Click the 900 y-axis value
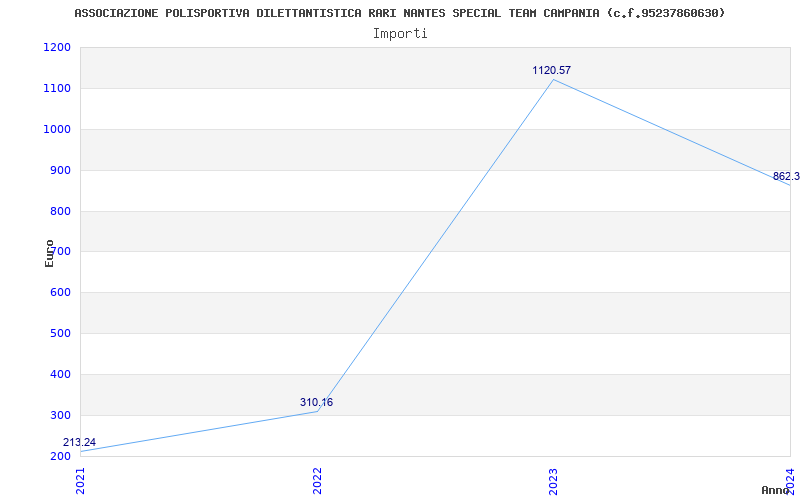The height and width of the screenshot is (500, 800). coord(60,170)
